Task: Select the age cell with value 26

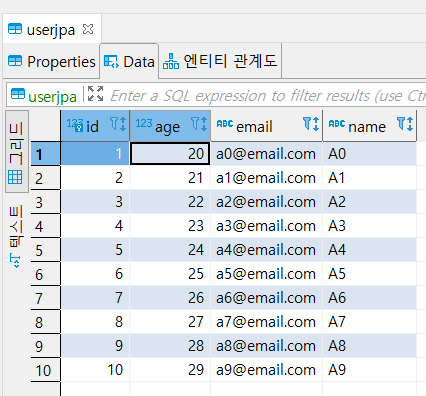Action: [170, 298]
